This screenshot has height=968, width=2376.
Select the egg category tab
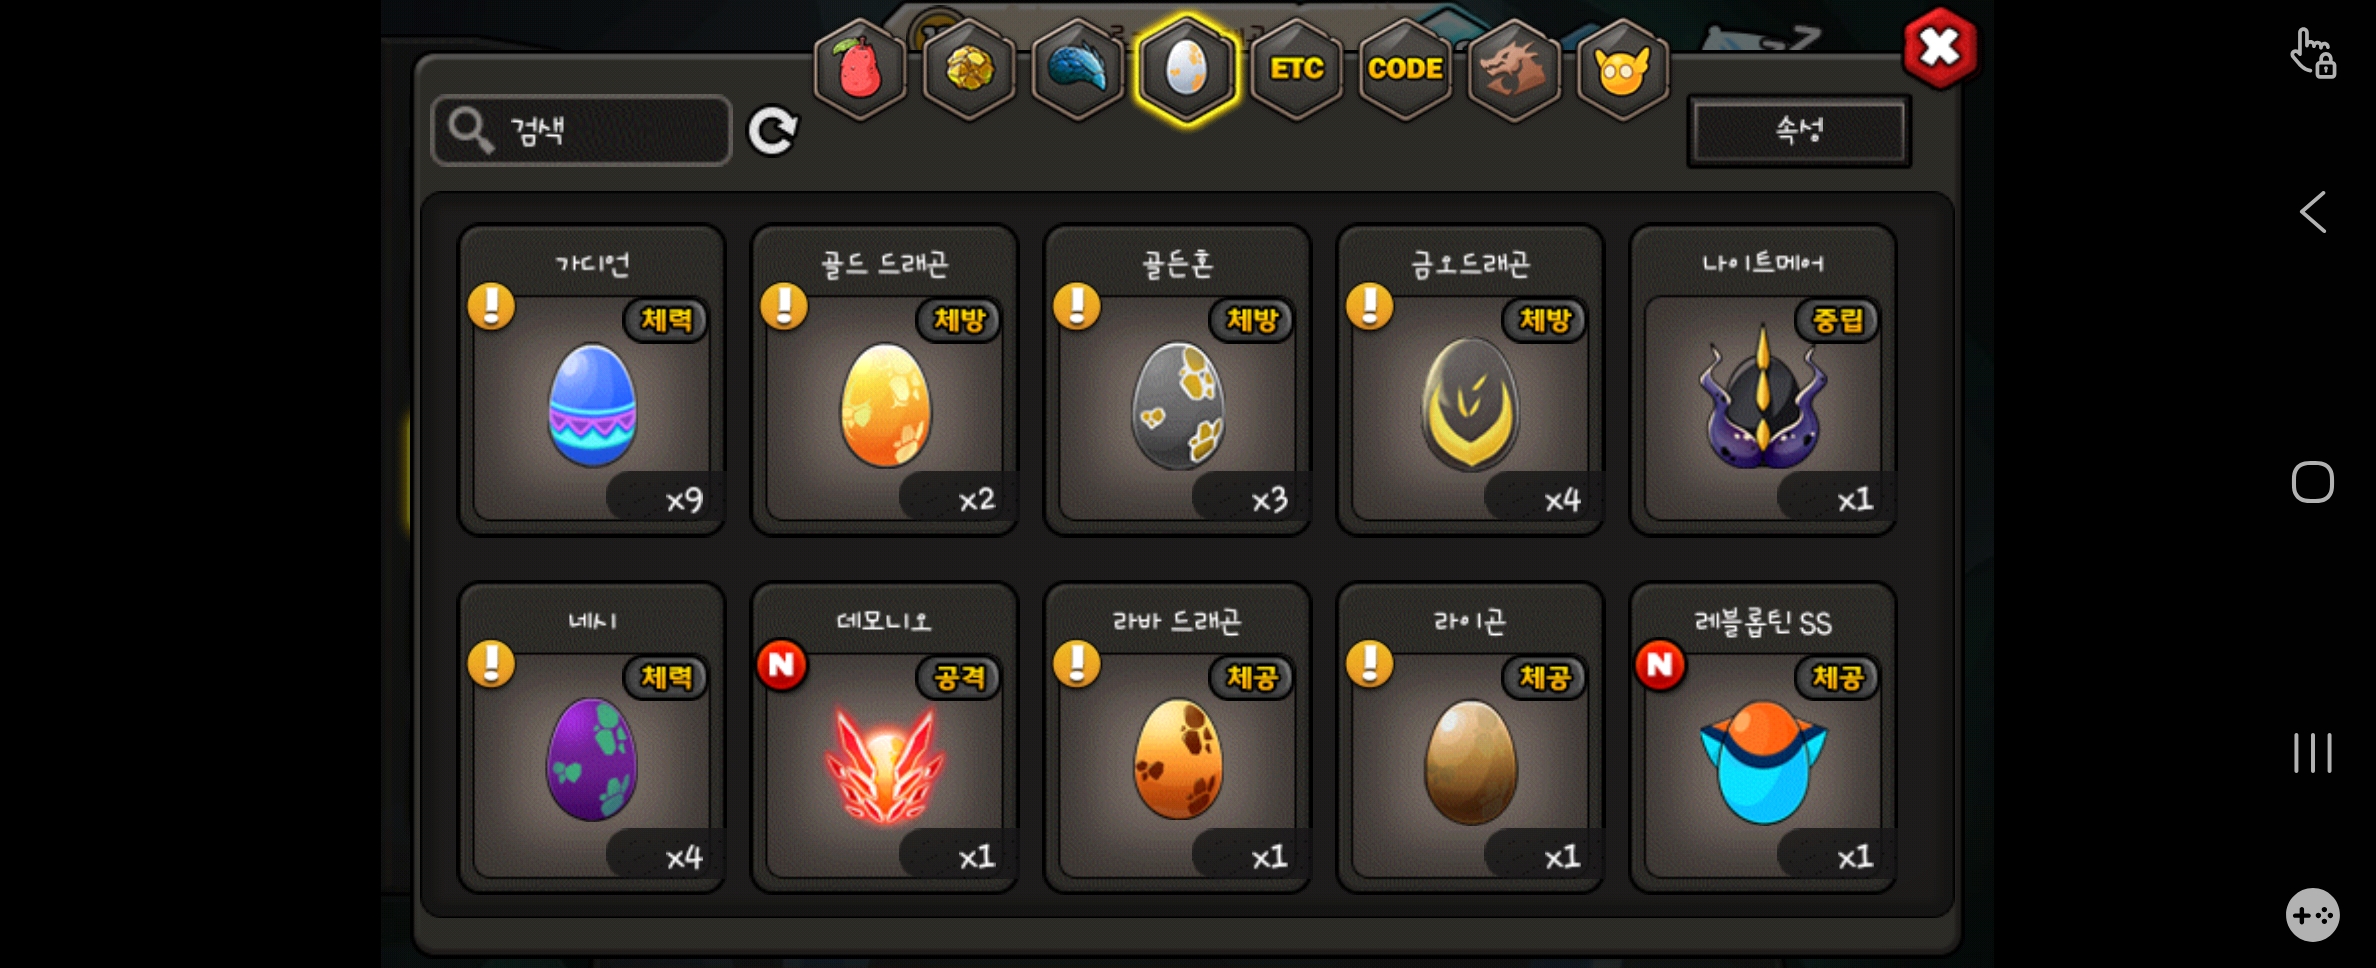pos(1187,69)
